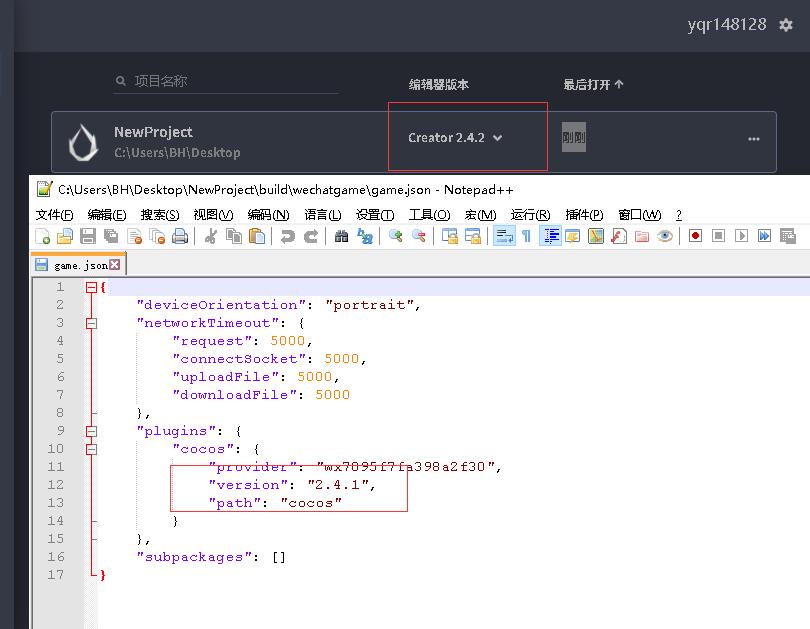Open the 搜索(S) menu
This screenshot has height=629, width=810.
coord(160,215)
